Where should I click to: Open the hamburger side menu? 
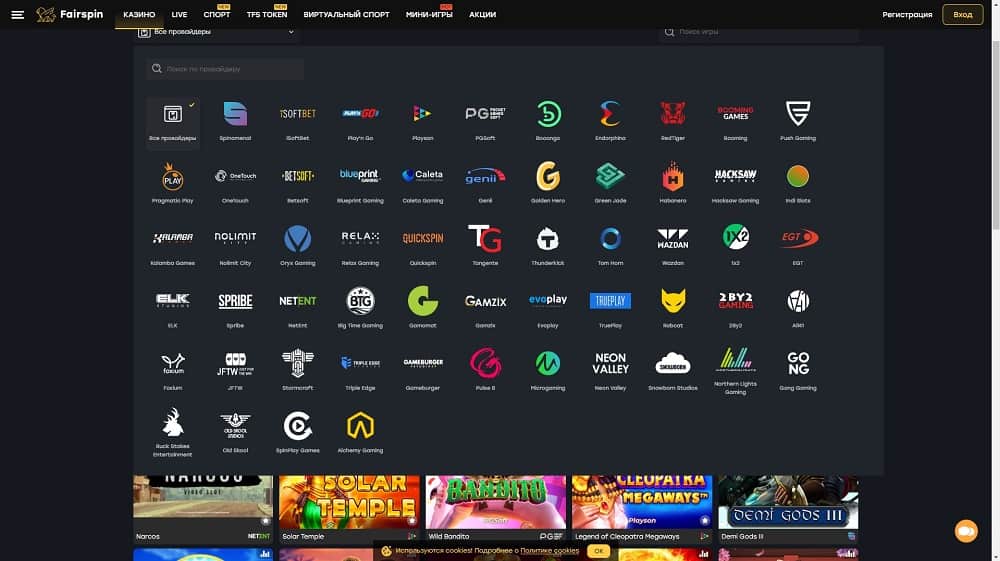17,15
